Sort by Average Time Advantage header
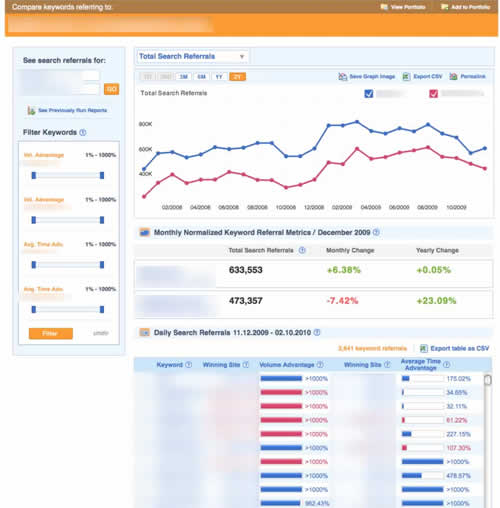Viewport: 500px width, 508px height. [x=421, y=364]
